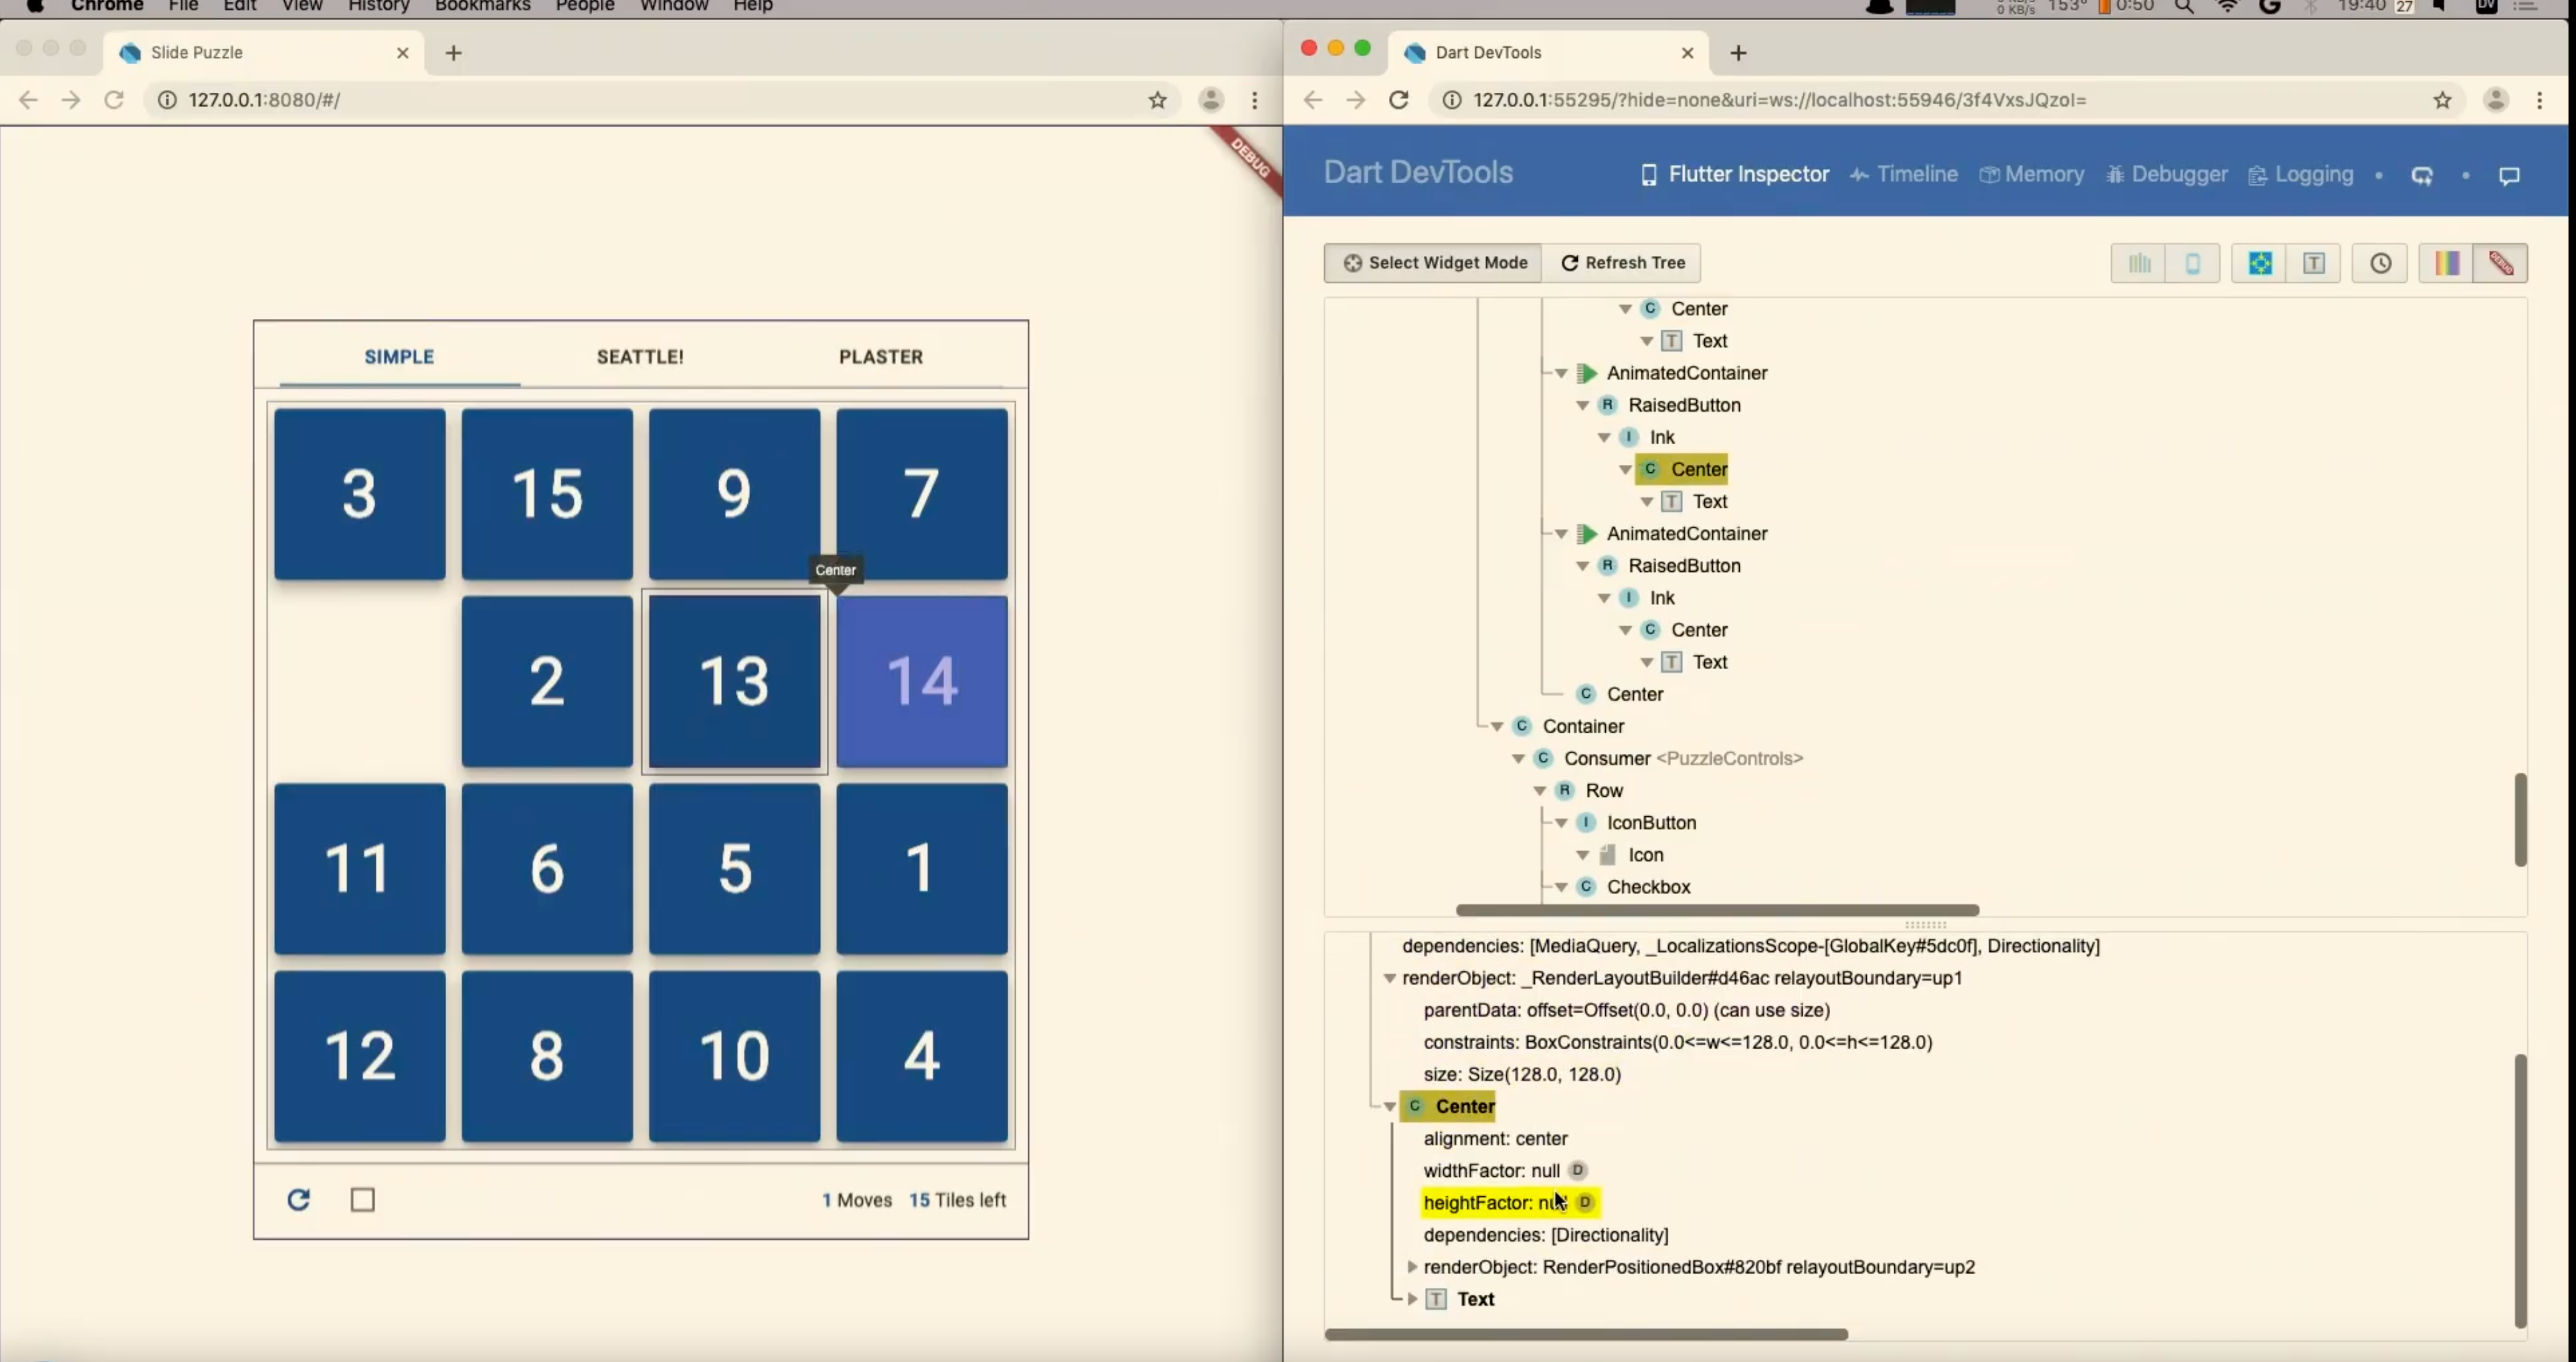Toggle the phone platform icon

2192,263
